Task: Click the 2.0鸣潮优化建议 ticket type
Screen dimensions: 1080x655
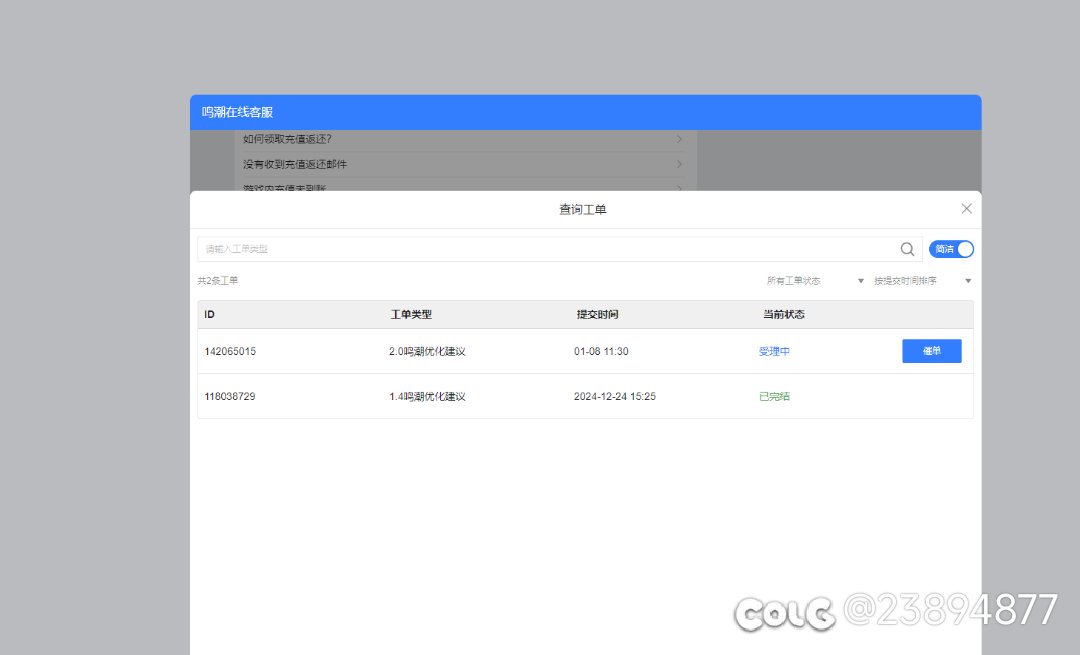Action: 427,351
